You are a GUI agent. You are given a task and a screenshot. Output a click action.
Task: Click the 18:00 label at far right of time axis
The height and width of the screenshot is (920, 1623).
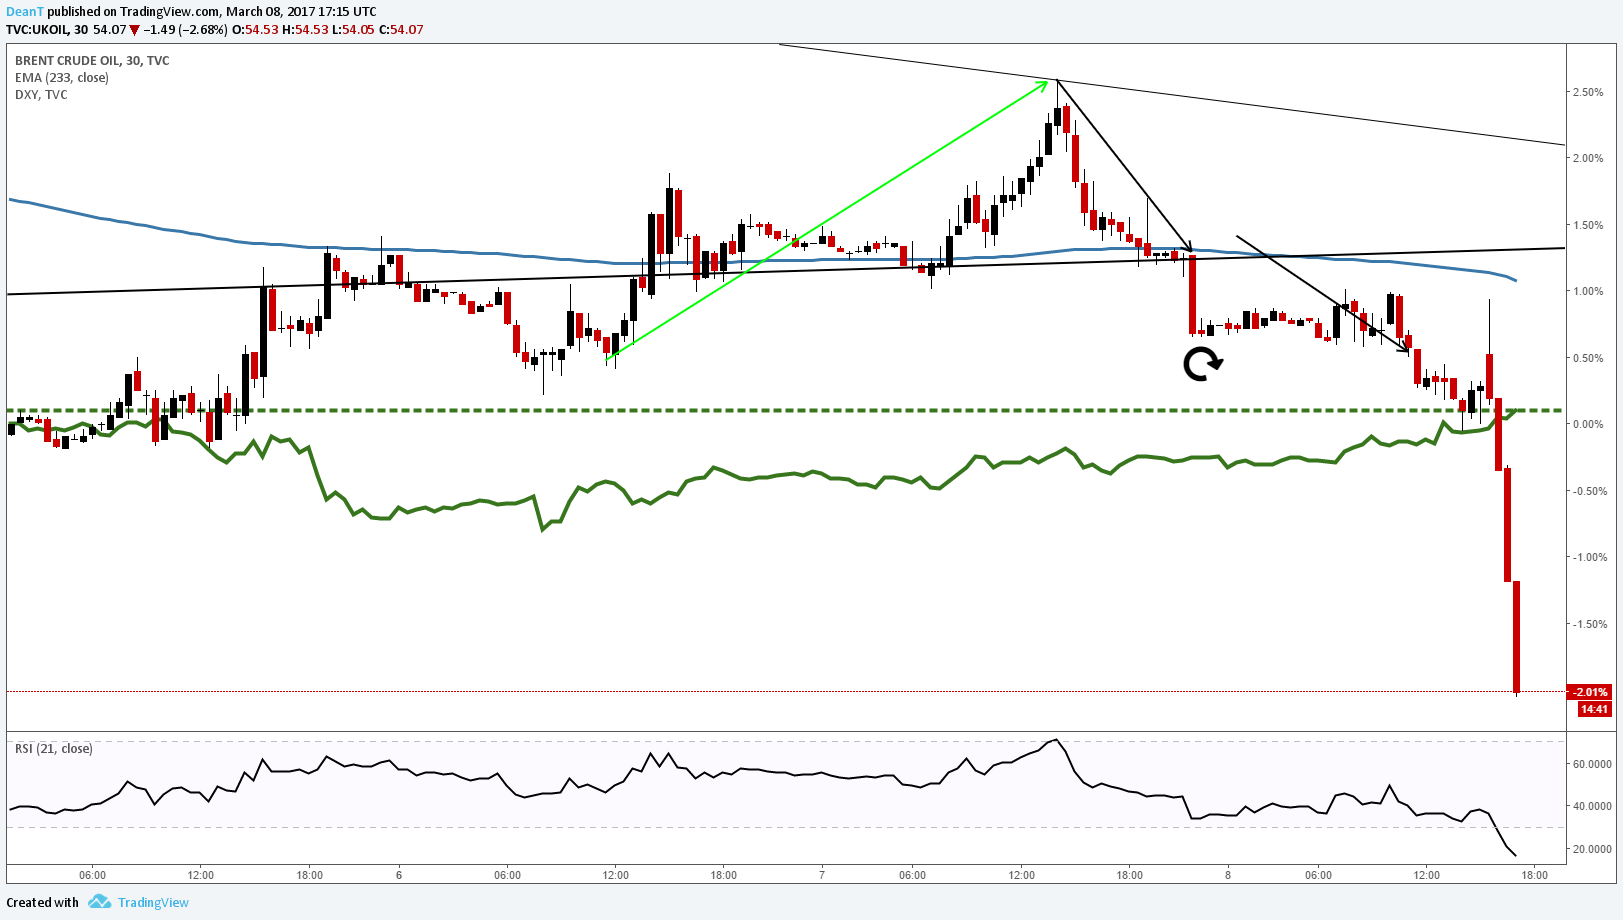tap(1535, 875)
